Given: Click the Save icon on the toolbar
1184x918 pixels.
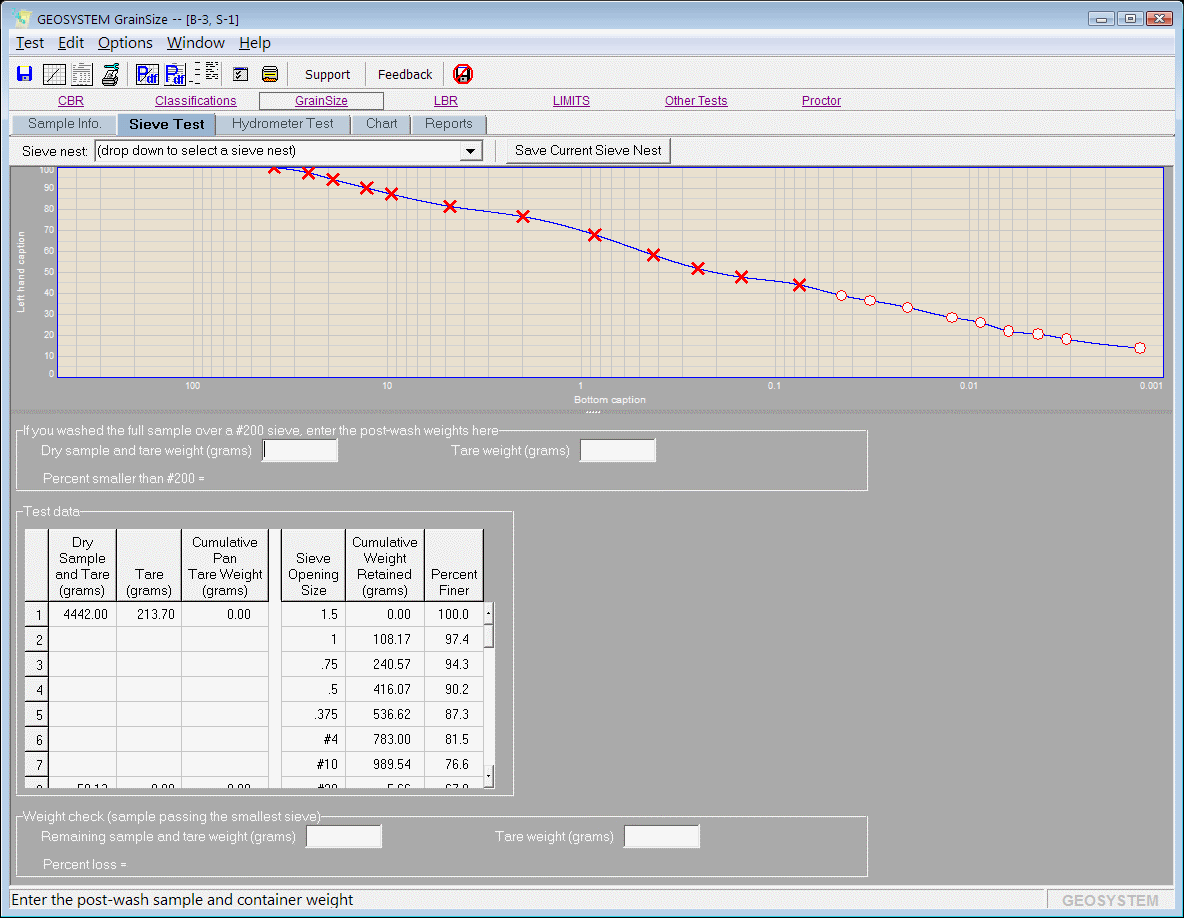Looking at the screenshot, I should pyautogui.click(x=23, y=74).
